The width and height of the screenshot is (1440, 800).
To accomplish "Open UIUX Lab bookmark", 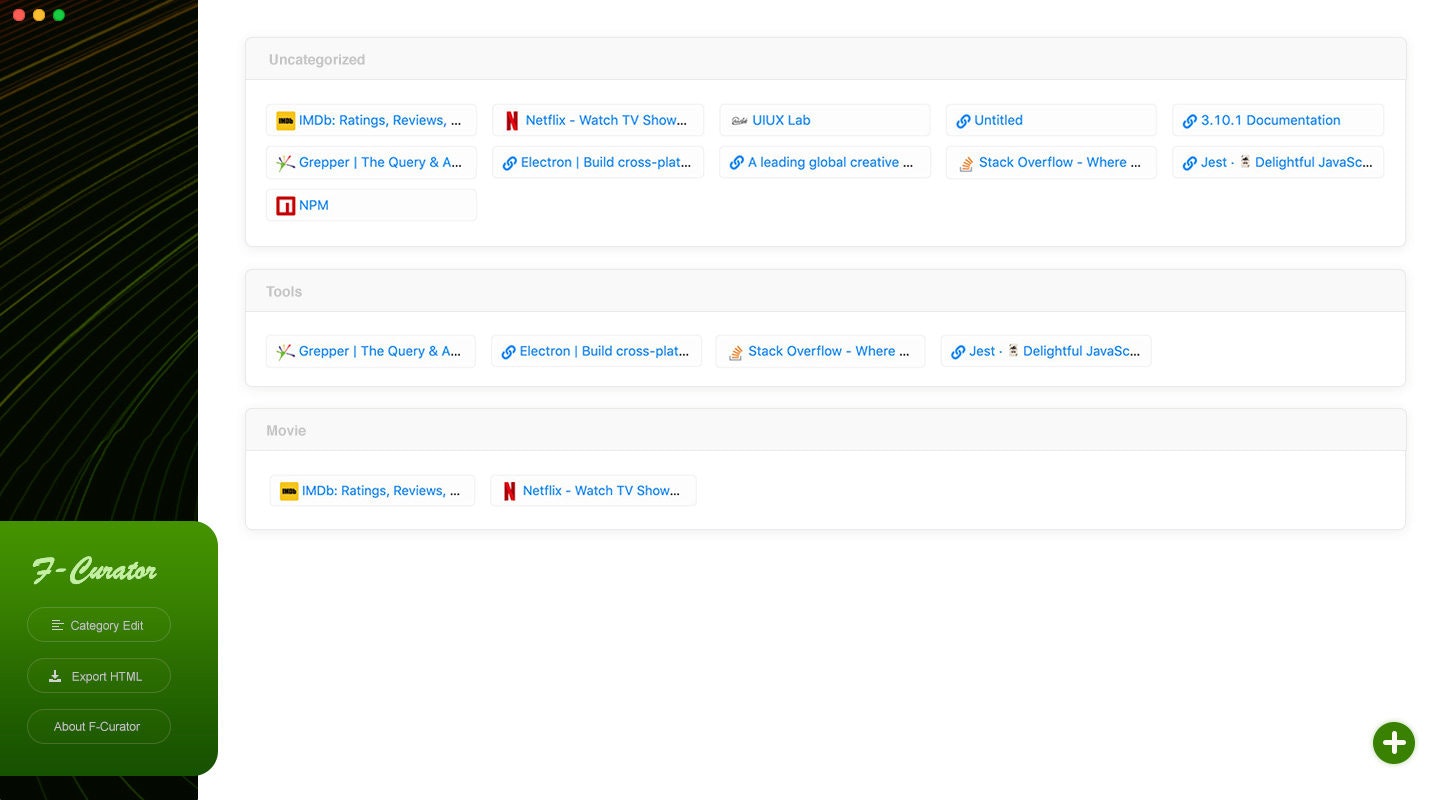I will click(x=825, y=120).
